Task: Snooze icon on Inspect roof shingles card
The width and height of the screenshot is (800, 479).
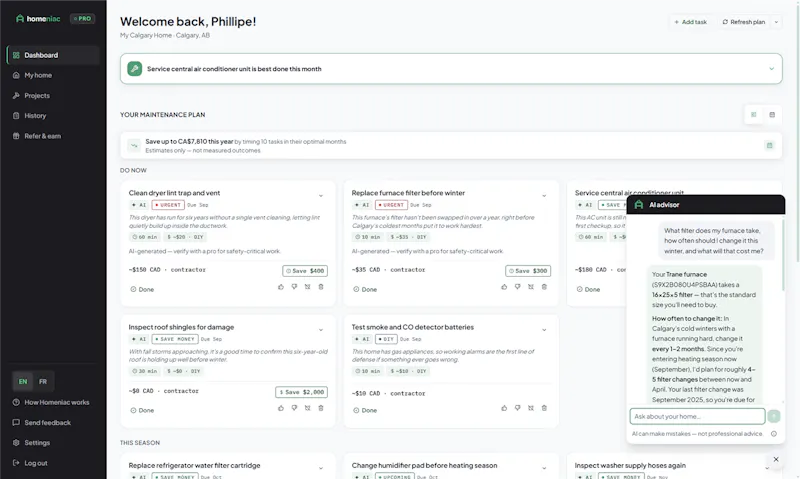Action: point(308,408)
